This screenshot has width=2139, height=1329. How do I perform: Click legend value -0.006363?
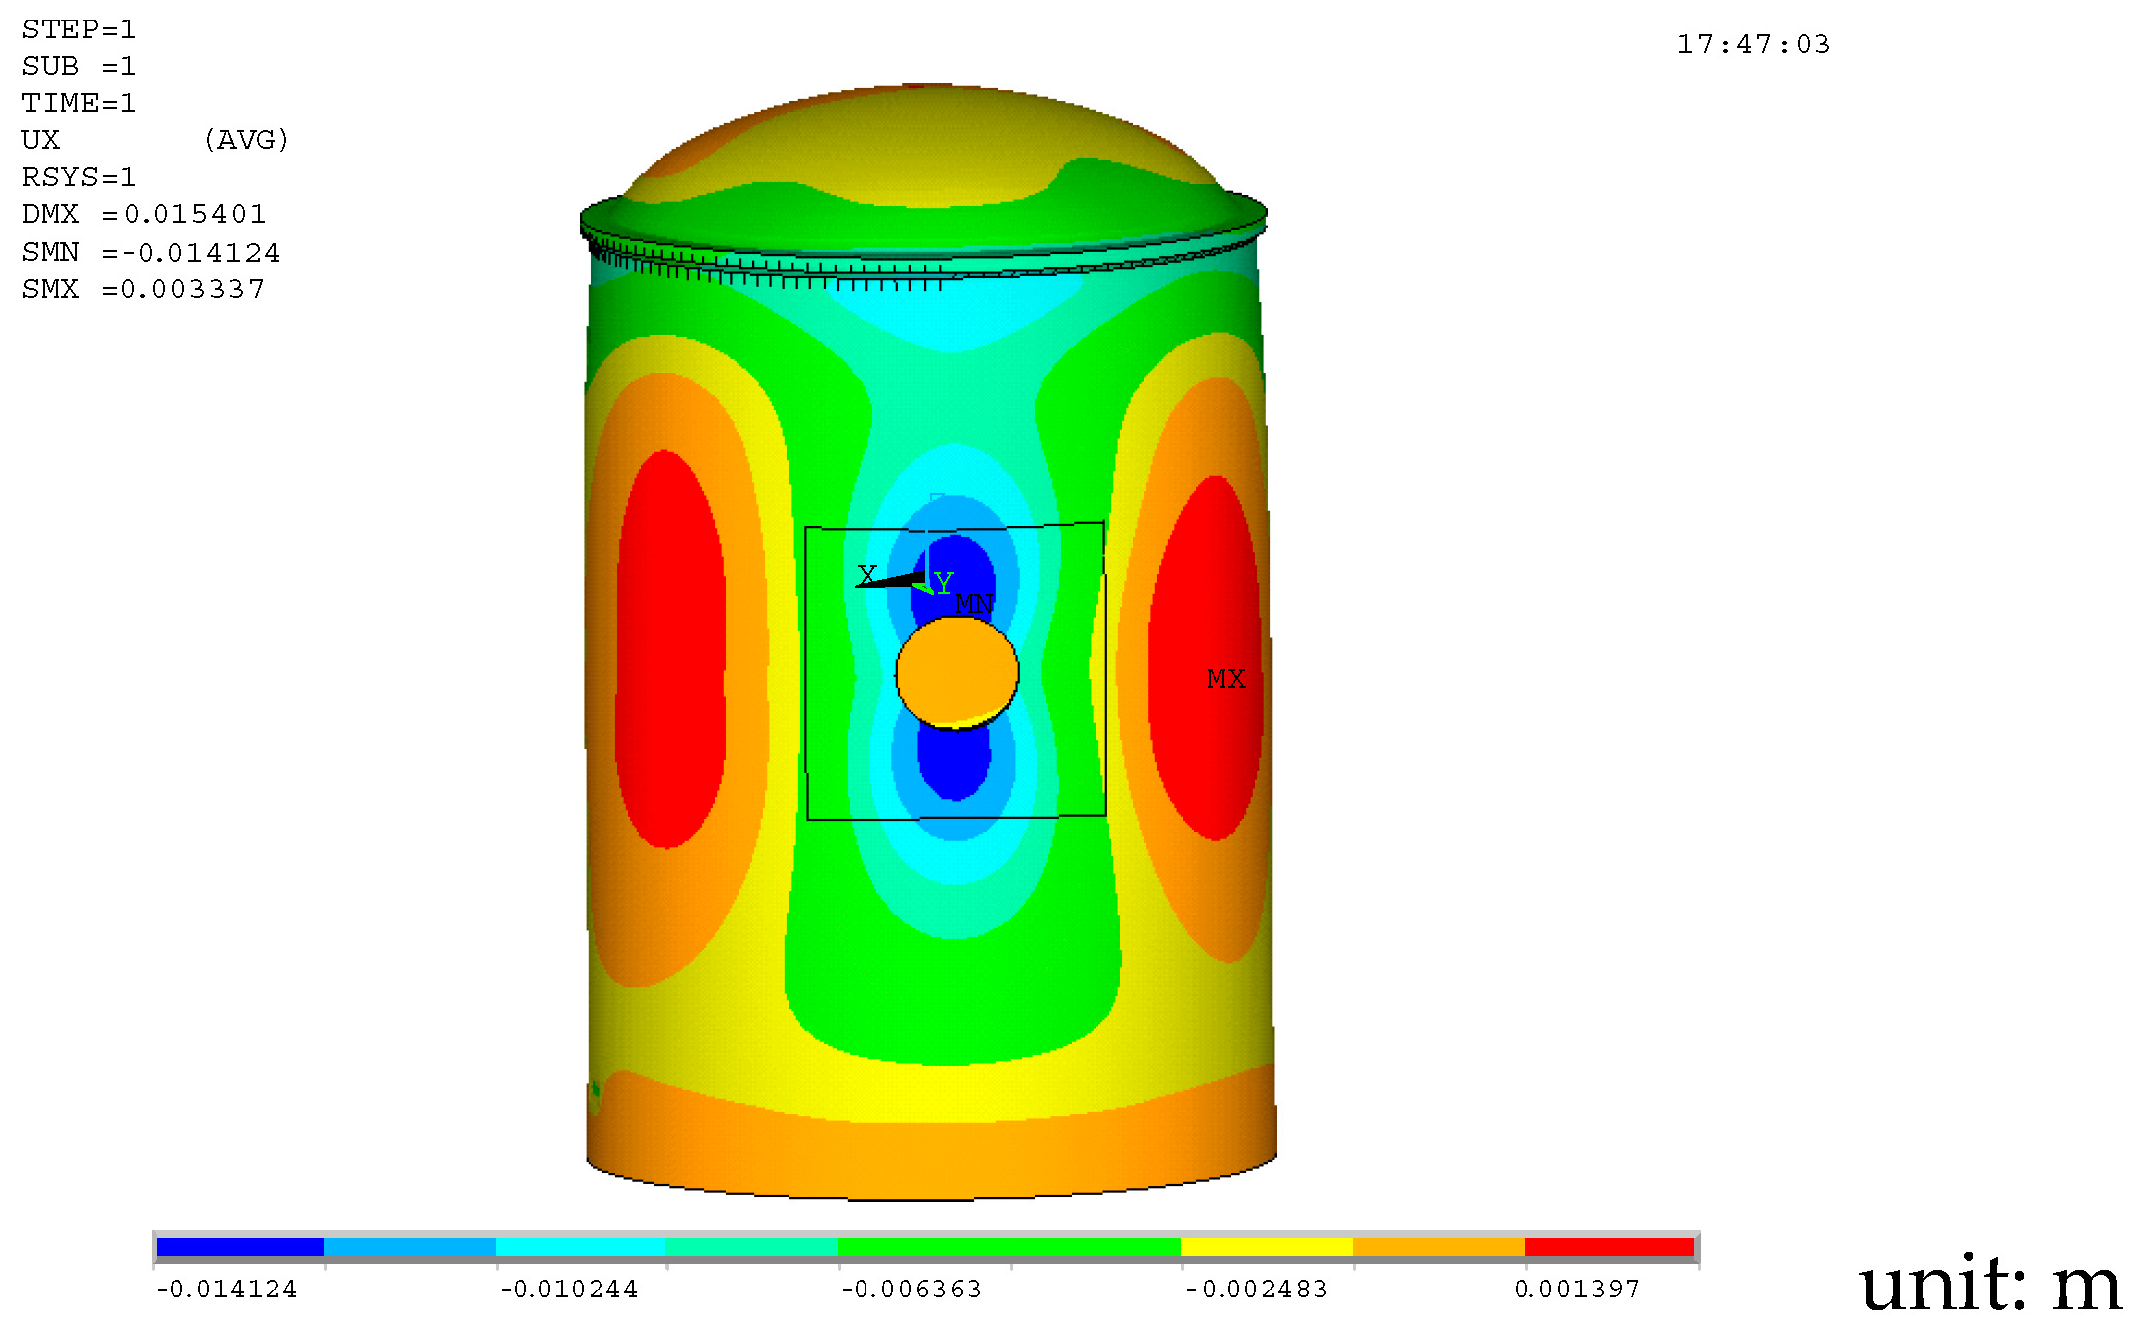911,1289
